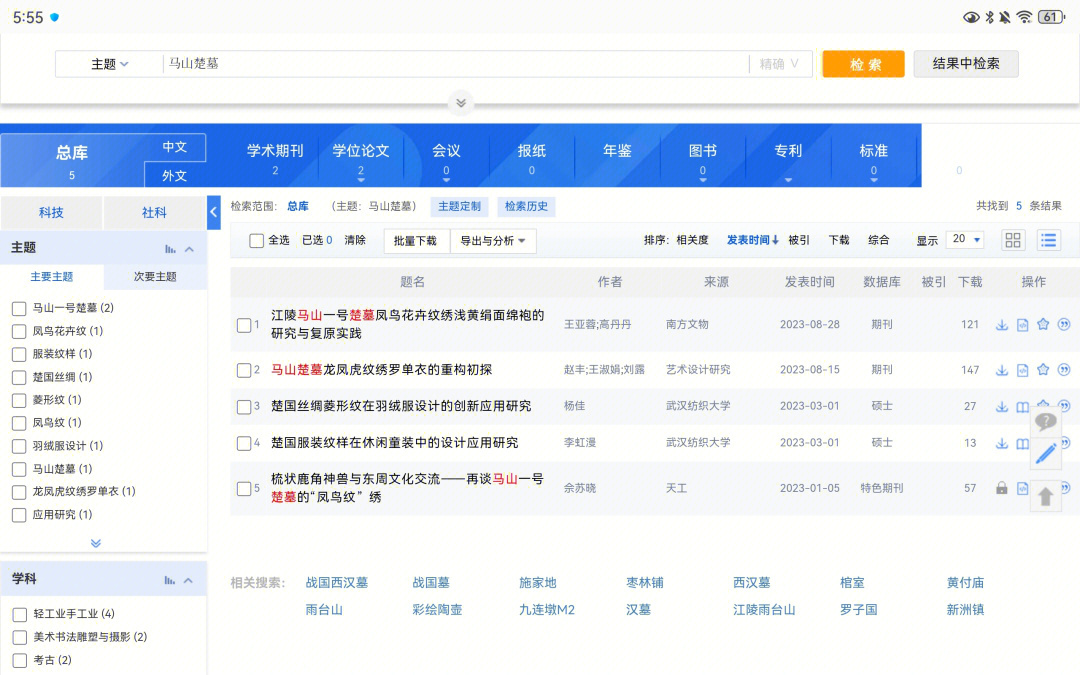Switch to 次要主题 tab

coord(155,276)
